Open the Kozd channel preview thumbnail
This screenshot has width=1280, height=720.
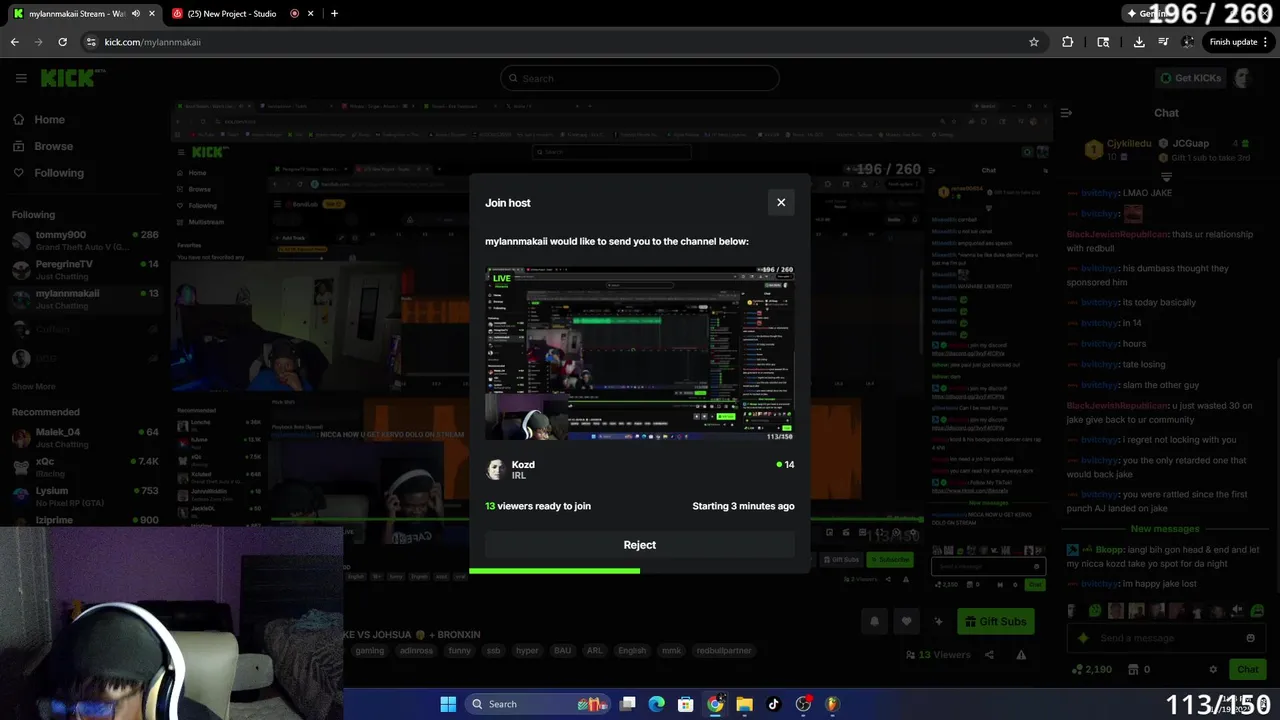click(x=640, y=353)
